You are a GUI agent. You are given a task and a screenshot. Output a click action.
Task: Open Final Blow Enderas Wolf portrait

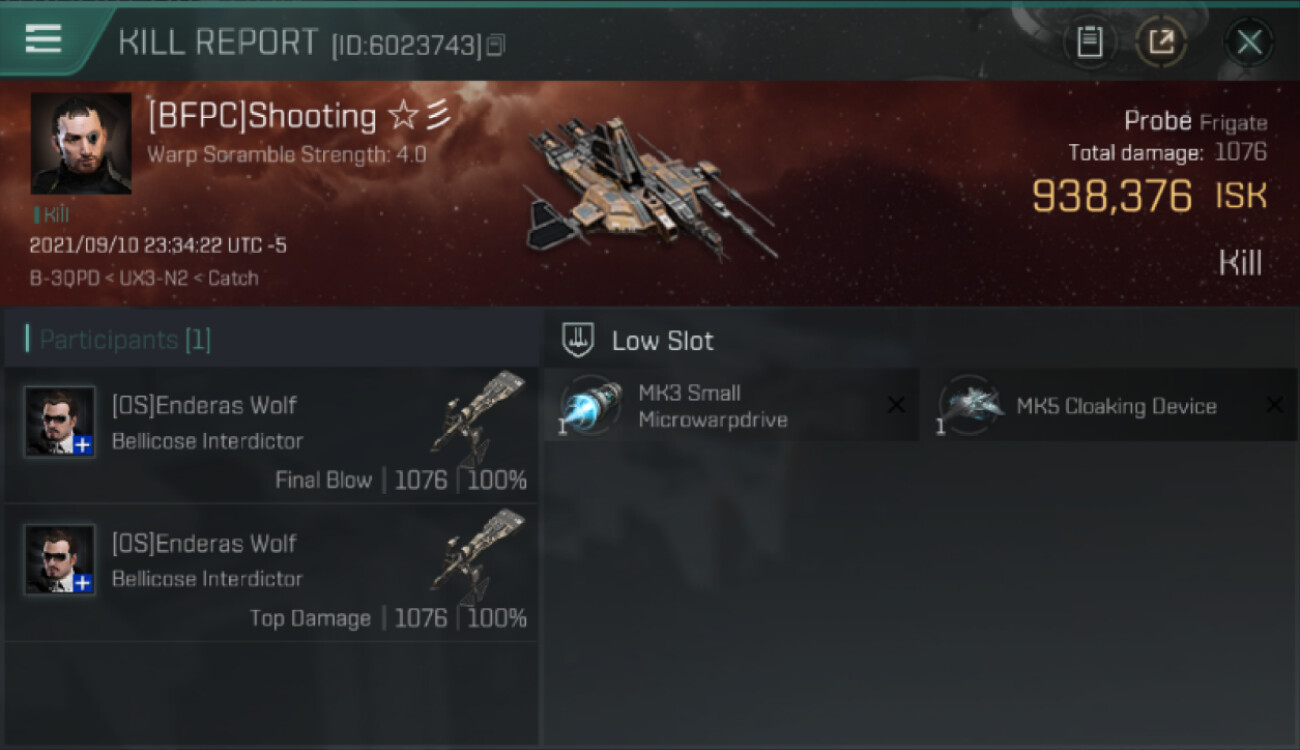tap(60, 422)
